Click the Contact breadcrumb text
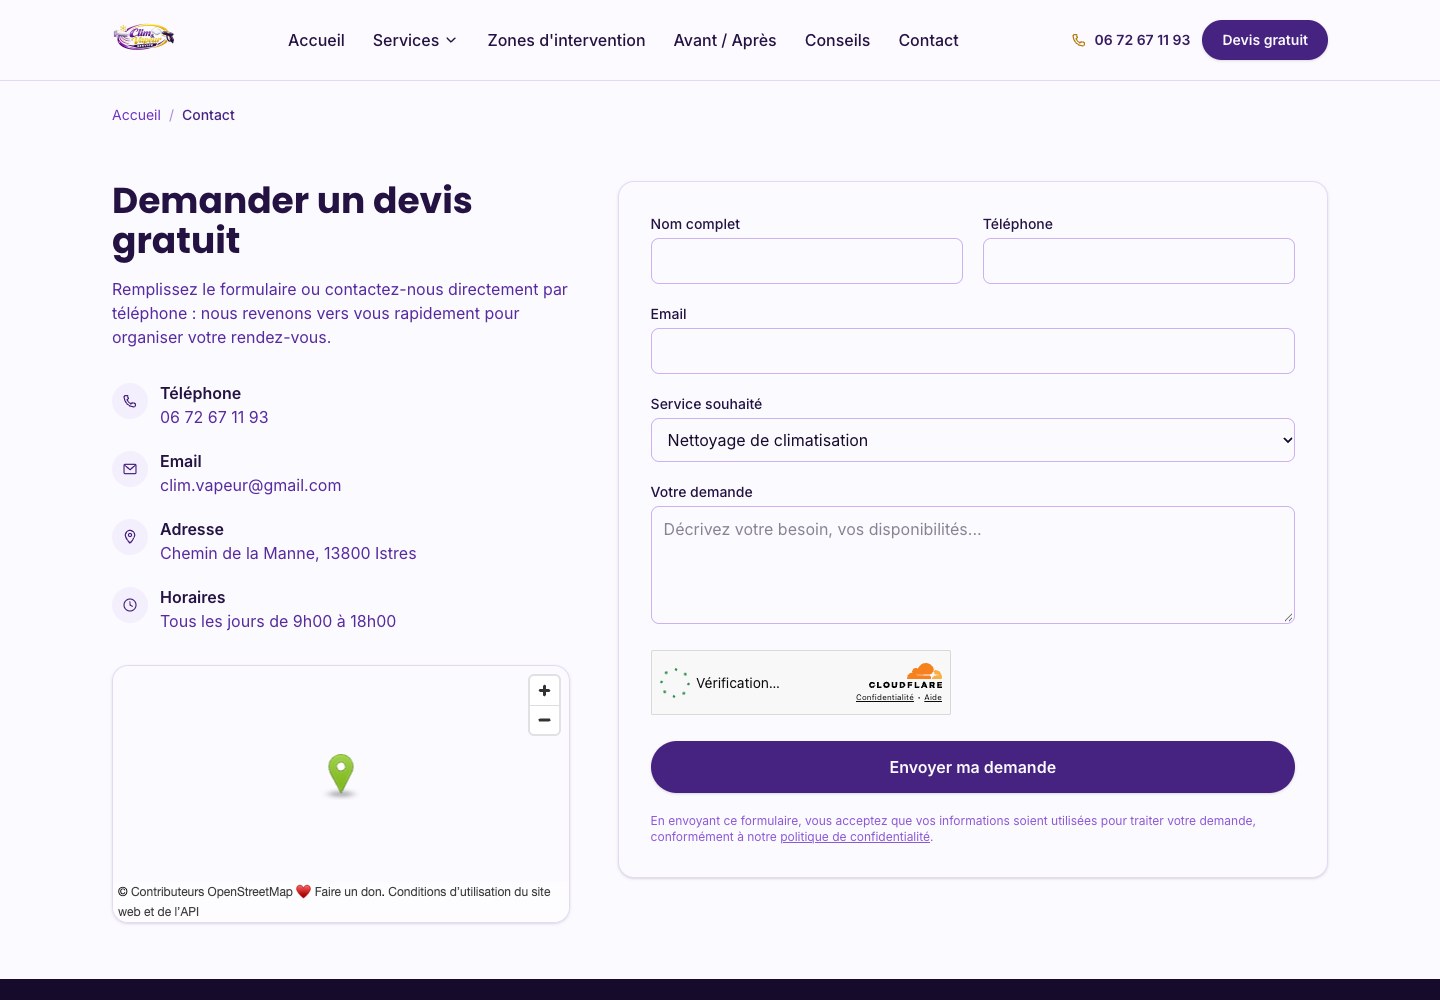 point(208,115)
